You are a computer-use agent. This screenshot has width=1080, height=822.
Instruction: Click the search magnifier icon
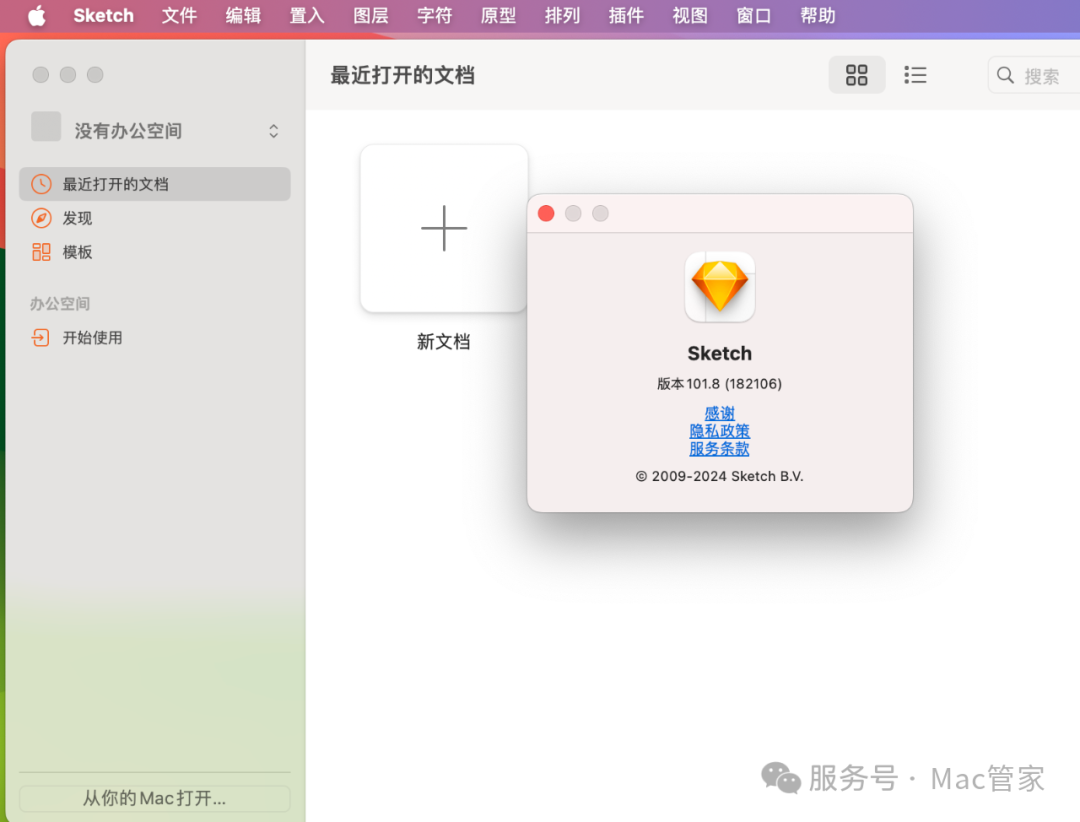[x=1006, y=75]
